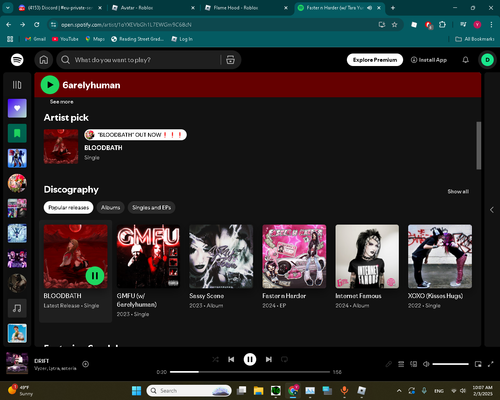Open the miniplayer
Viewport: 500px width, 400px height.
(478, 364)
